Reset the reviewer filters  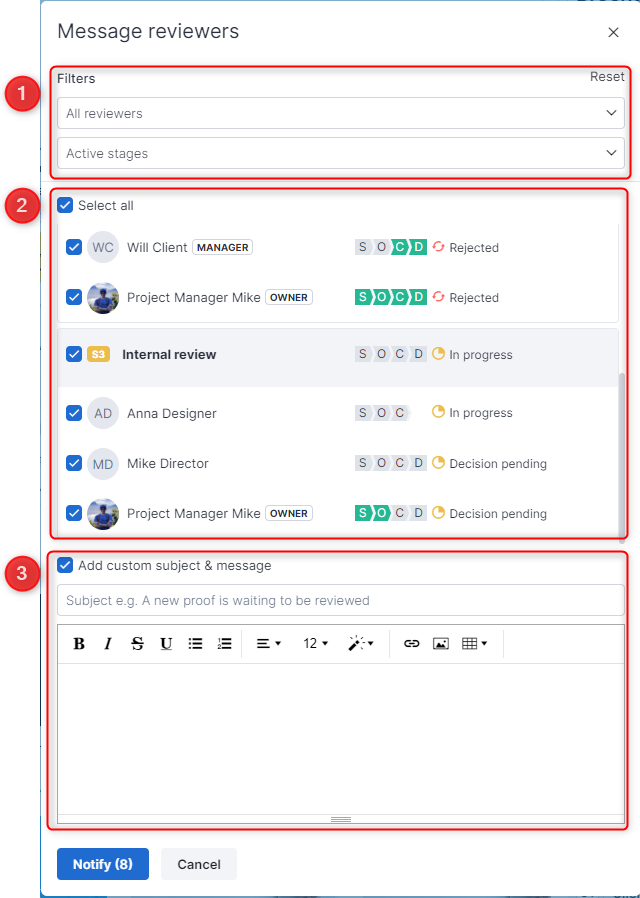[607, 77]
